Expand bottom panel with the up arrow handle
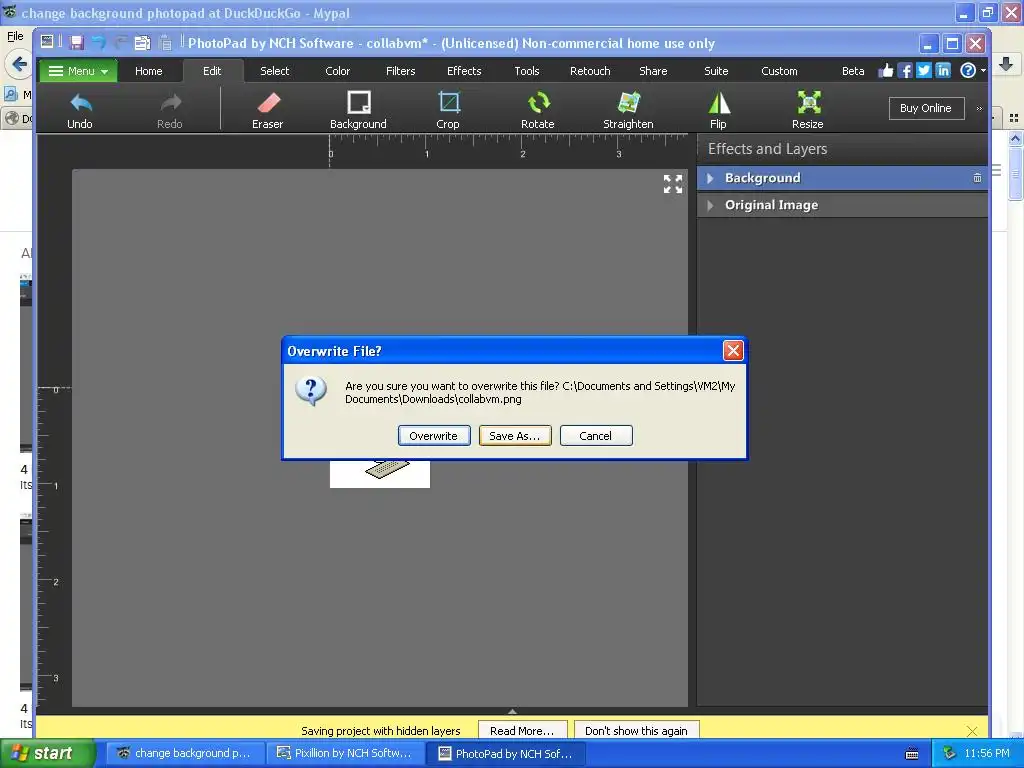The image size is (1024, 768). (512, 711)
